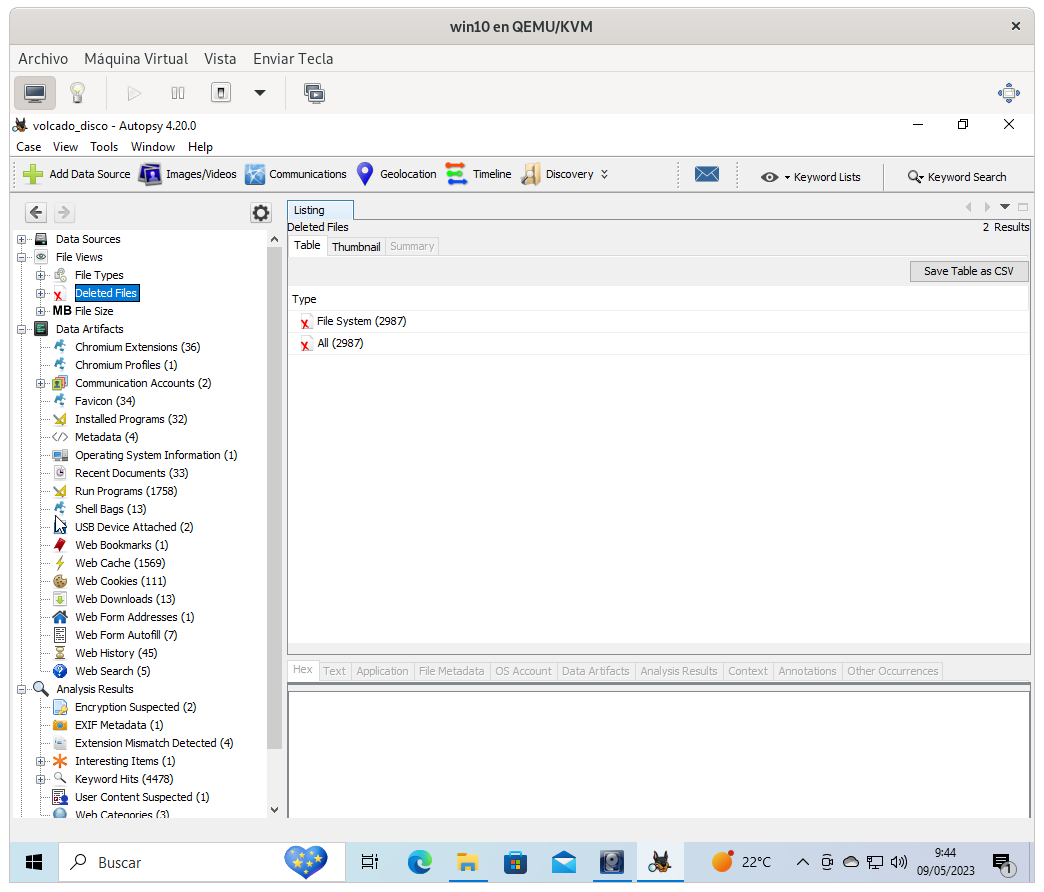
Task: Open the Keyword Lists dropdown
Action: pyautogui.click(x=810, y=177)
